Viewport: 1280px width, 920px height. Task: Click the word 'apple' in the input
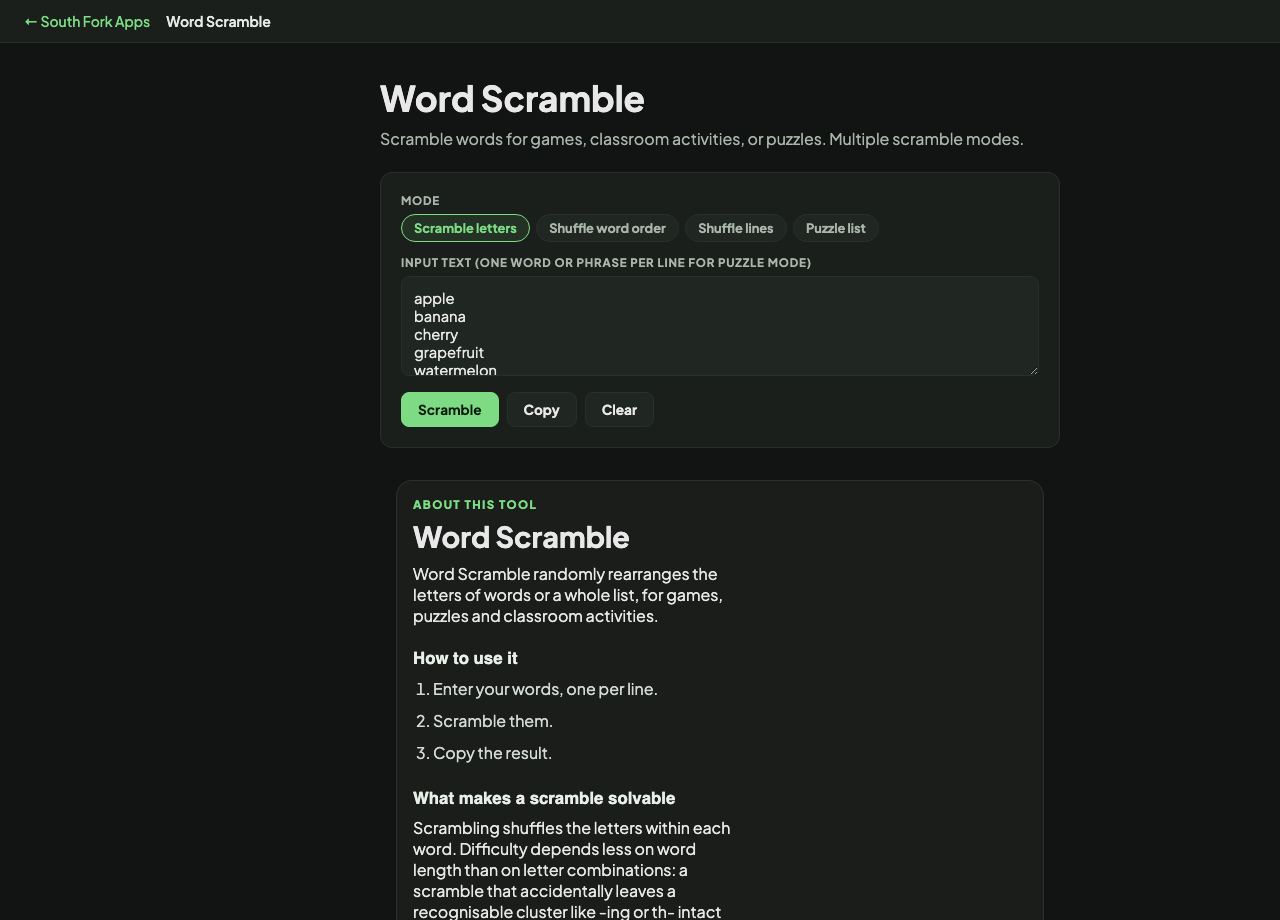pyautogui.click(x=434, y=299)
